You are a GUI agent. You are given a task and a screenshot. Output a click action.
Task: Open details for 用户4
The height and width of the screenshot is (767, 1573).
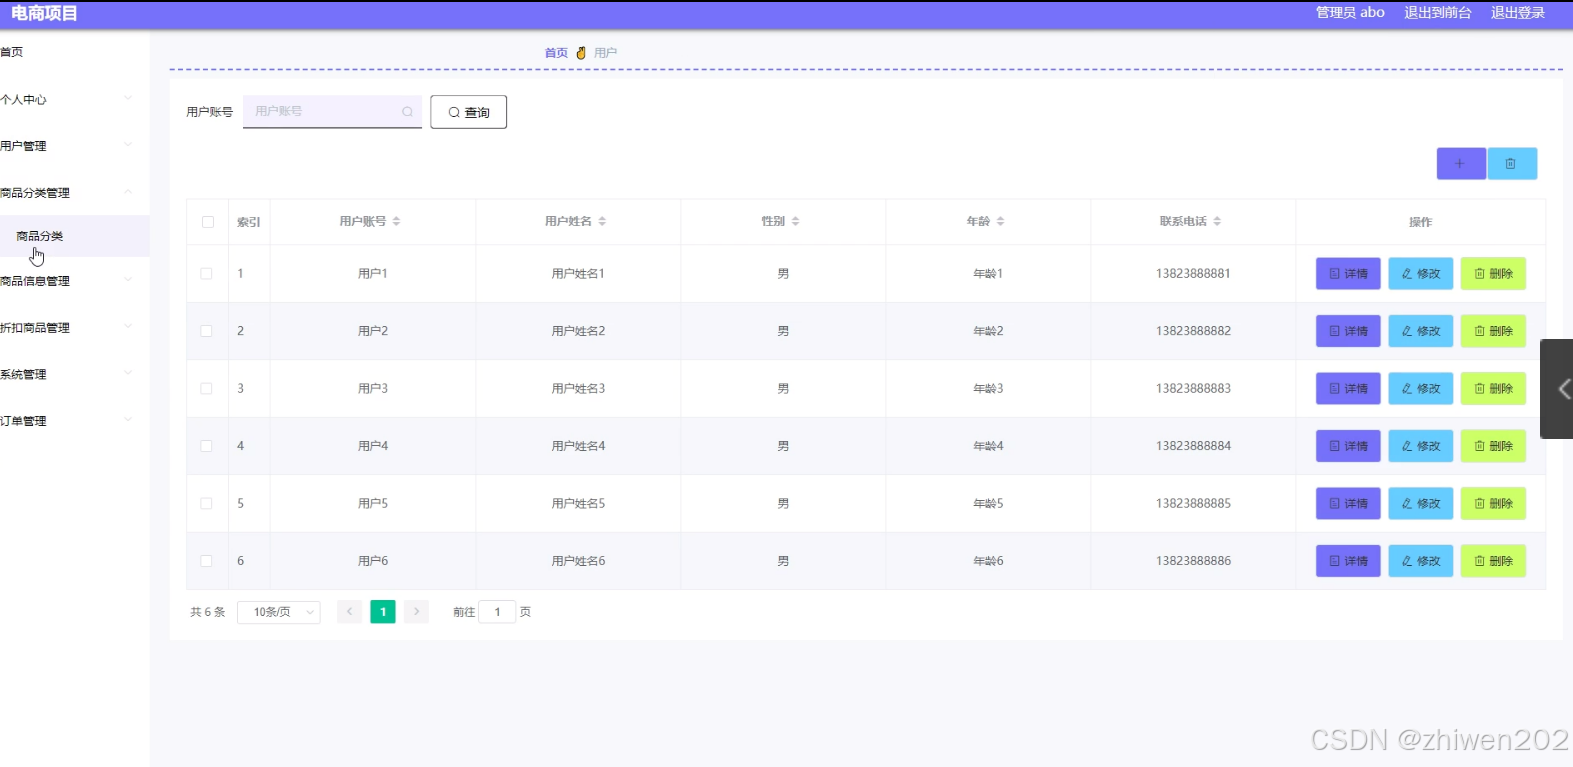[x=1348, y=446]
